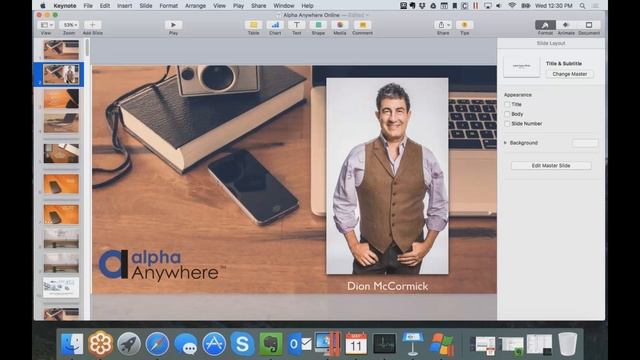
Task: Open the Edit menu
Action: pyautogui.click(x=105, y=6)
